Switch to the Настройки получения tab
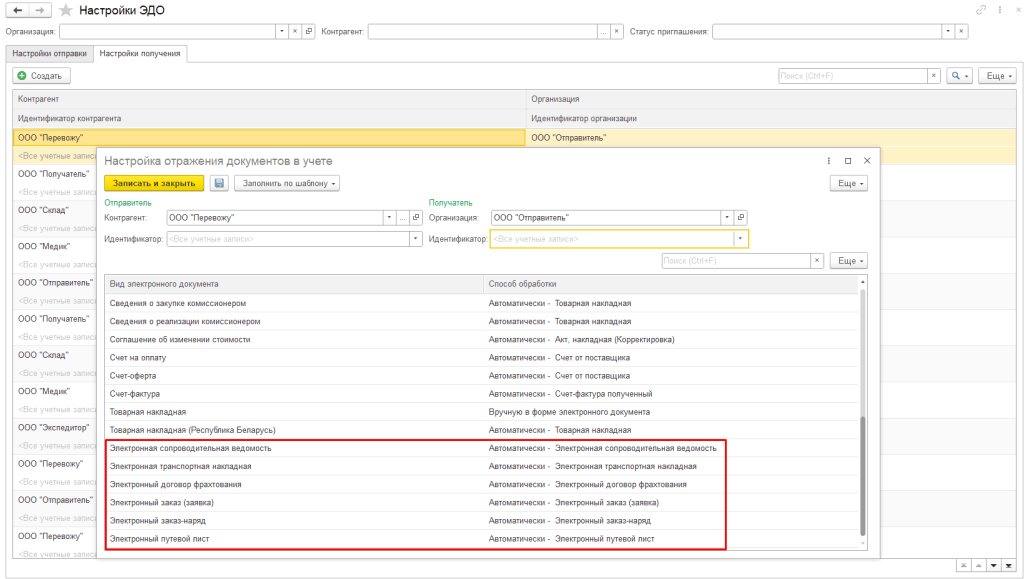Screen dimensions: 1024x579 (140, 54)
